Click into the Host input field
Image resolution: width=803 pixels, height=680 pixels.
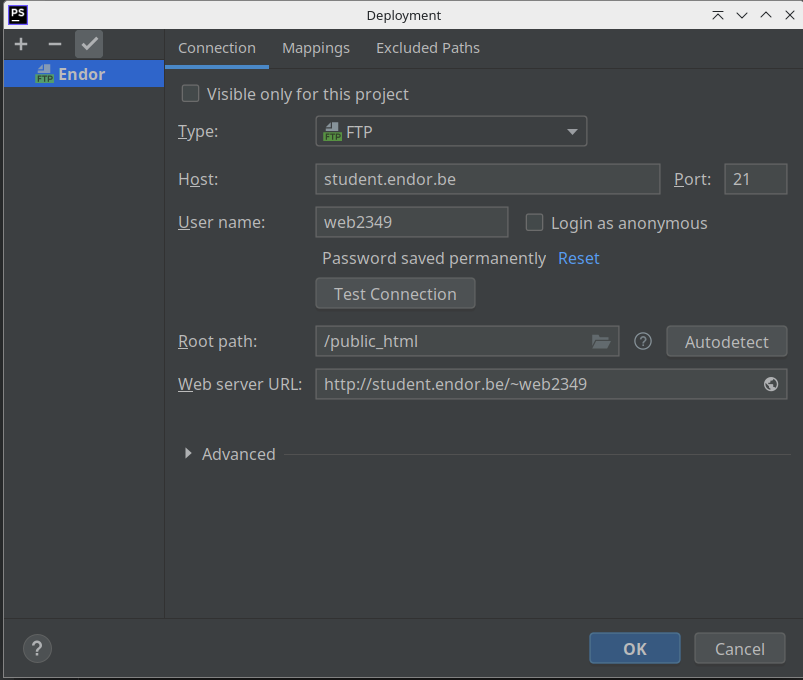point(487,180)
